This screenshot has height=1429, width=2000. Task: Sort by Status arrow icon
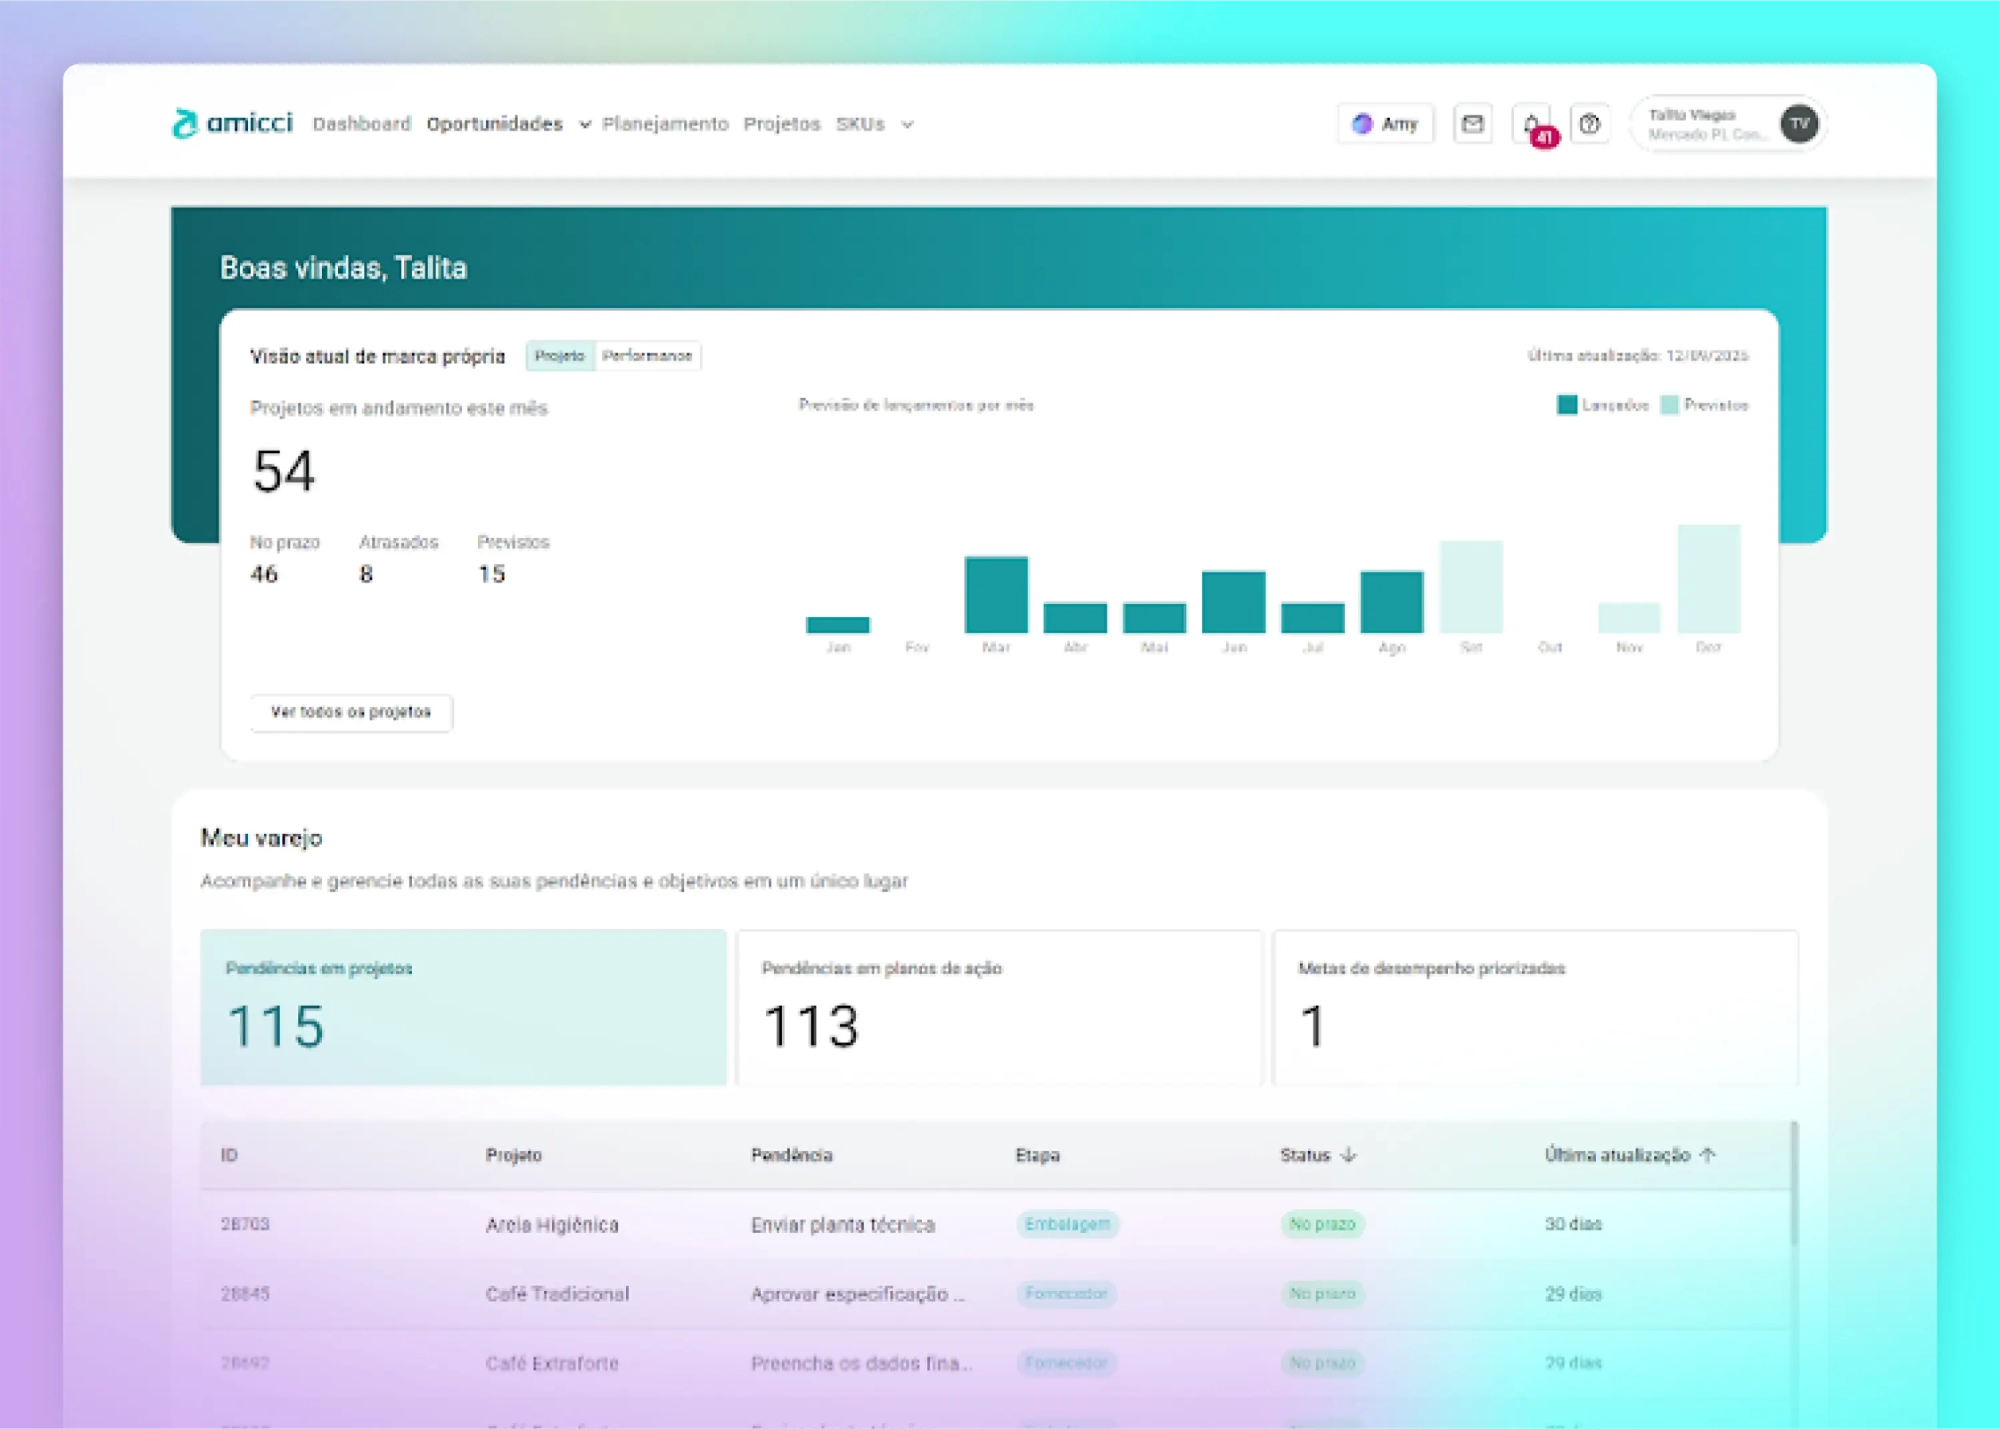point(1349,1155)
